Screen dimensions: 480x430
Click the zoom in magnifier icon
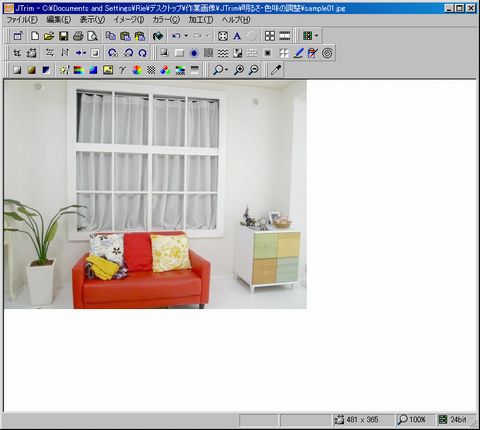click(239, 70)
